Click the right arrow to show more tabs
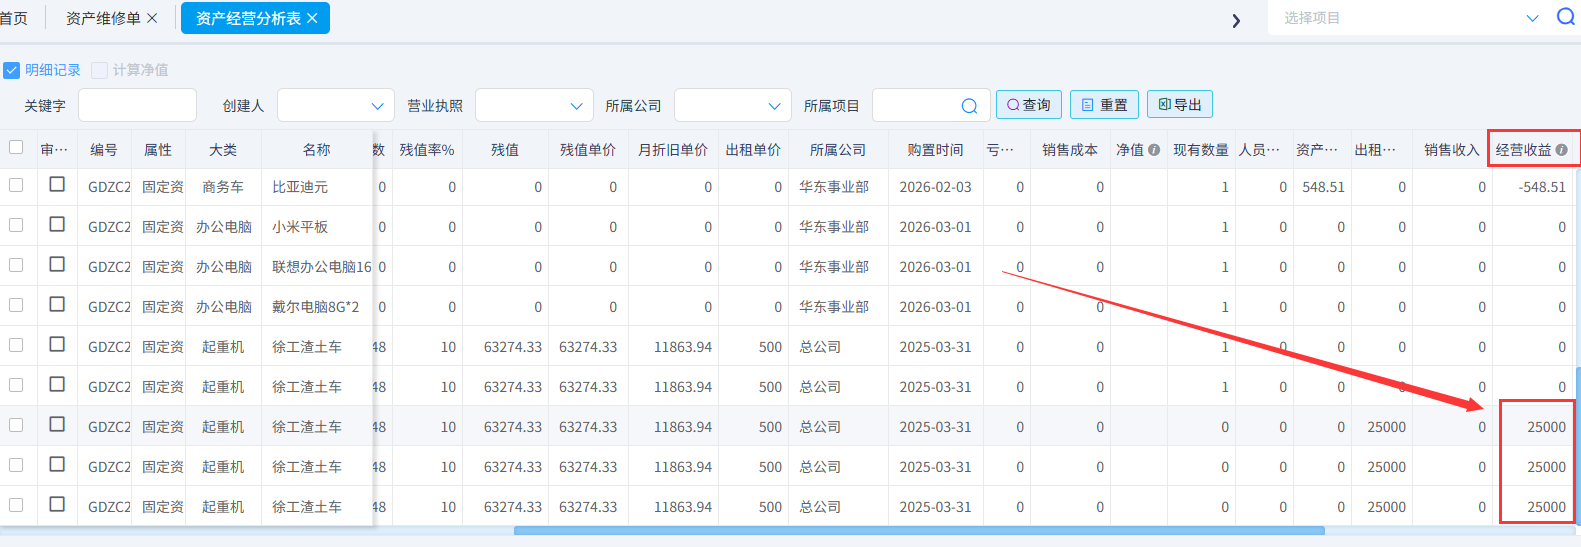 click(x=1236, y=20)
